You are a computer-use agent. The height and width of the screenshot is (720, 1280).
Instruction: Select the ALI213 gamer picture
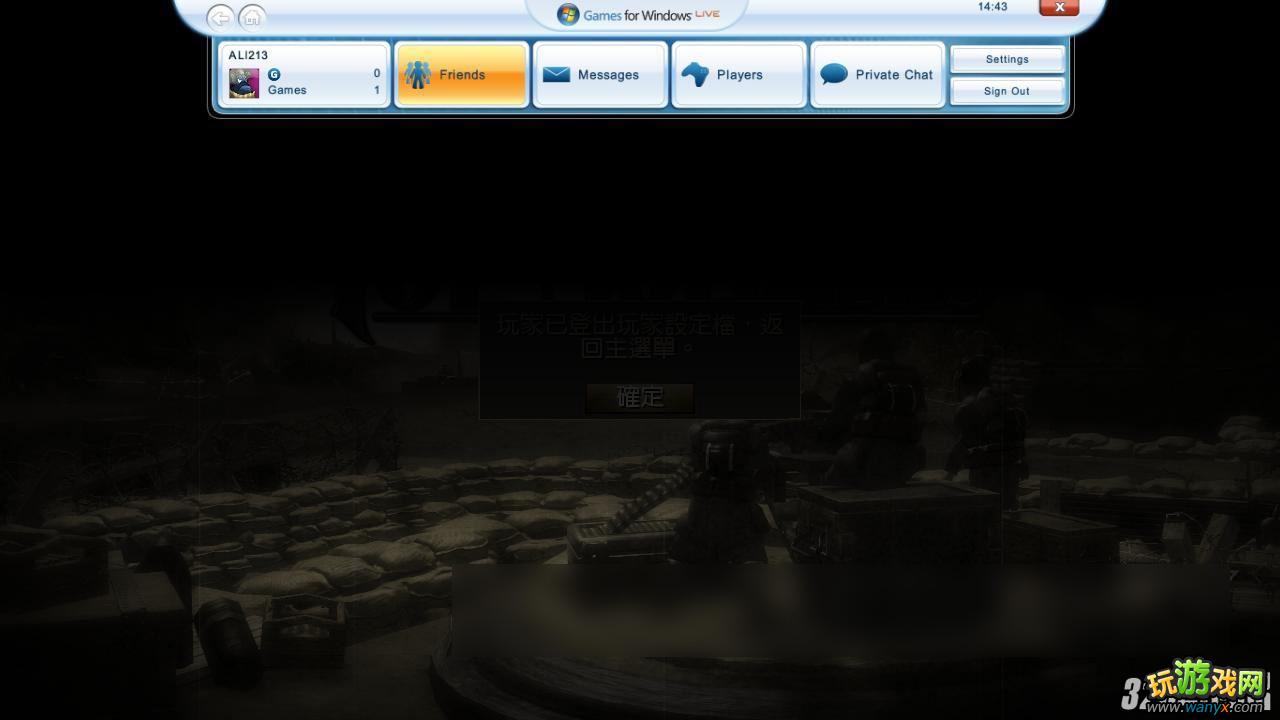point(244,83)
